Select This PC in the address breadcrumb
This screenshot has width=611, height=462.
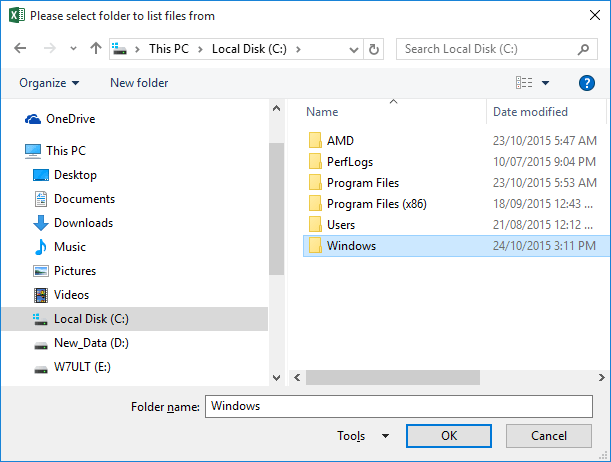tap(169, 49)
